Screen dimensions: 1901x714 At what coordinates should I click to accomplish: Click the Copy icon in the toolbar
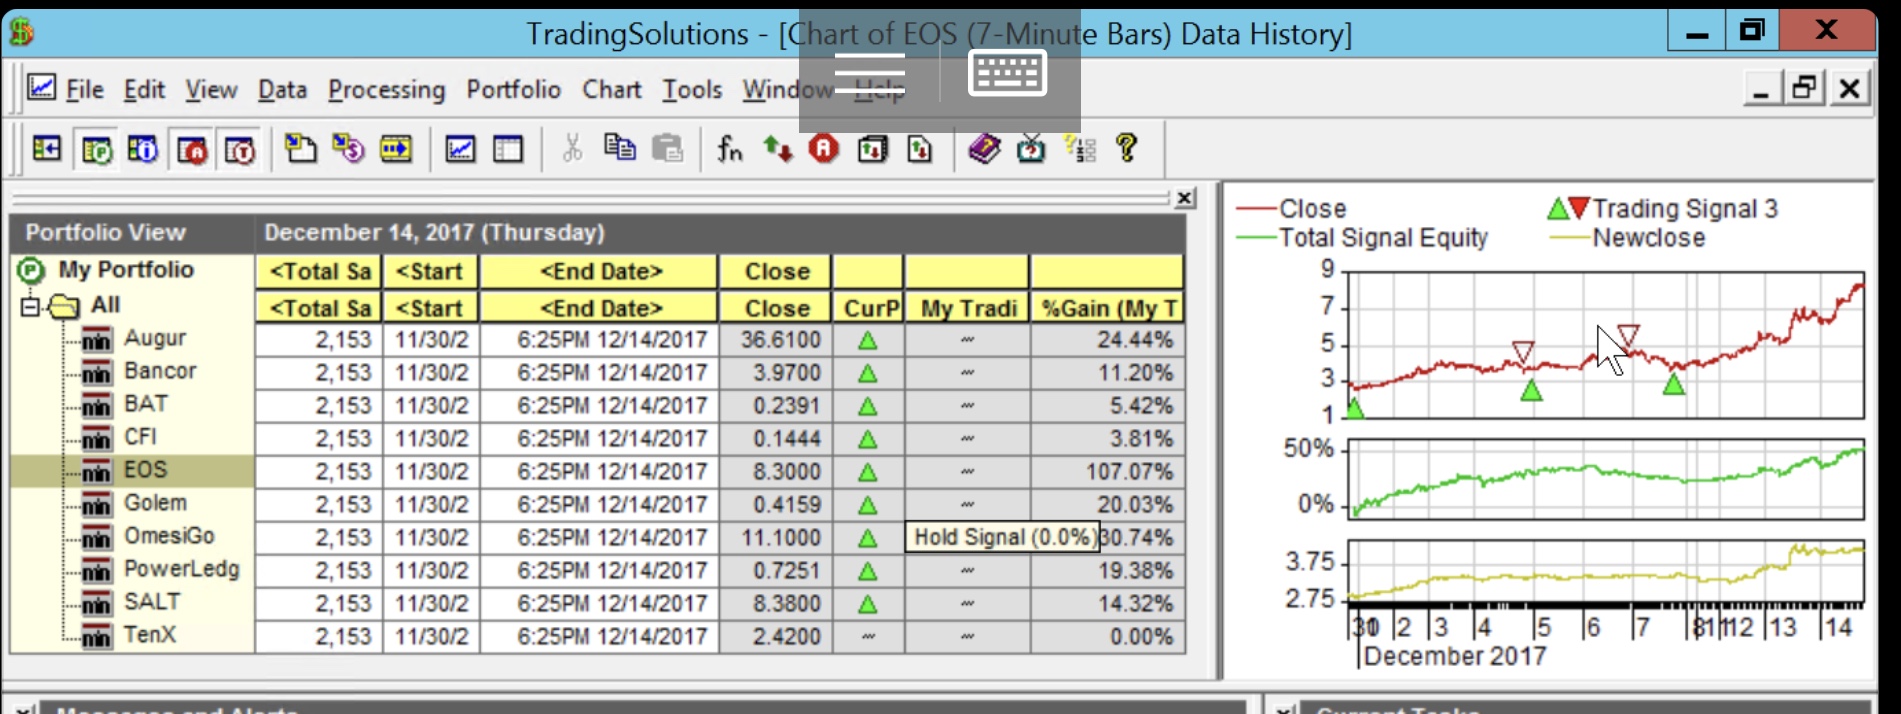[x=620, y=148]
